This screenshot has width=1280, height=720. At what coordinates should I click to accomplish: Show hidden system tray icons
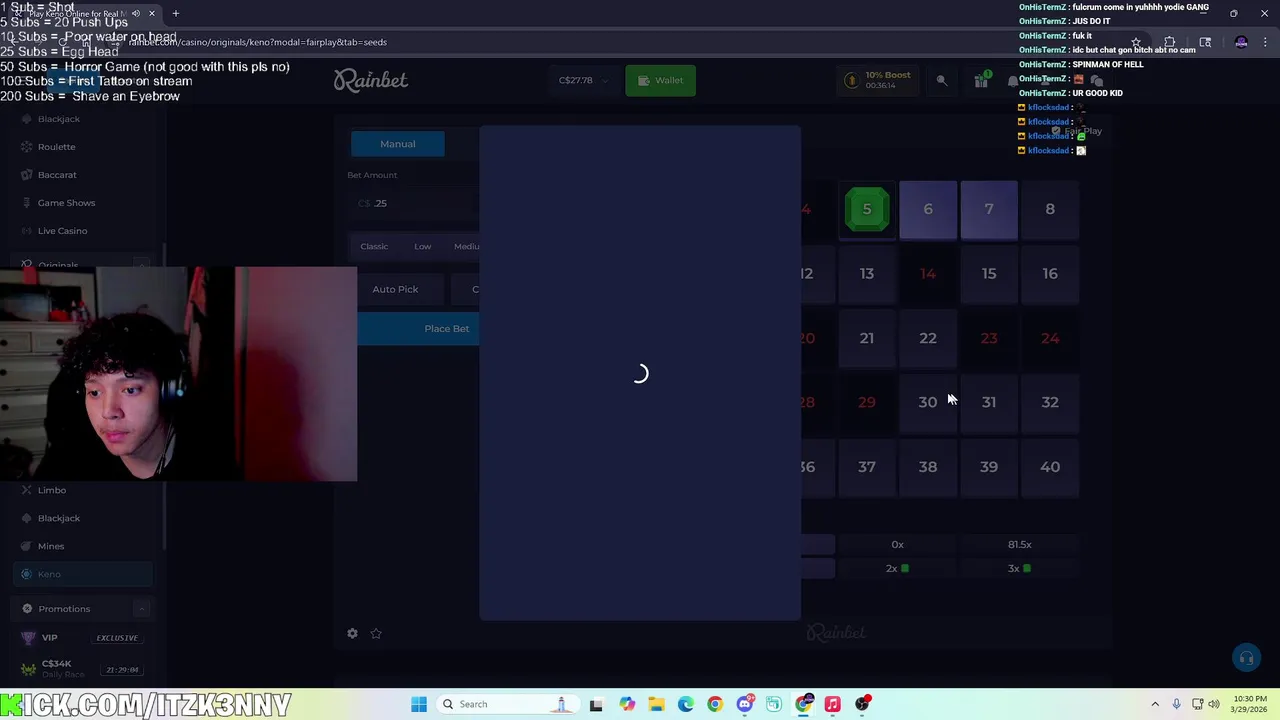click(1155, 704)
